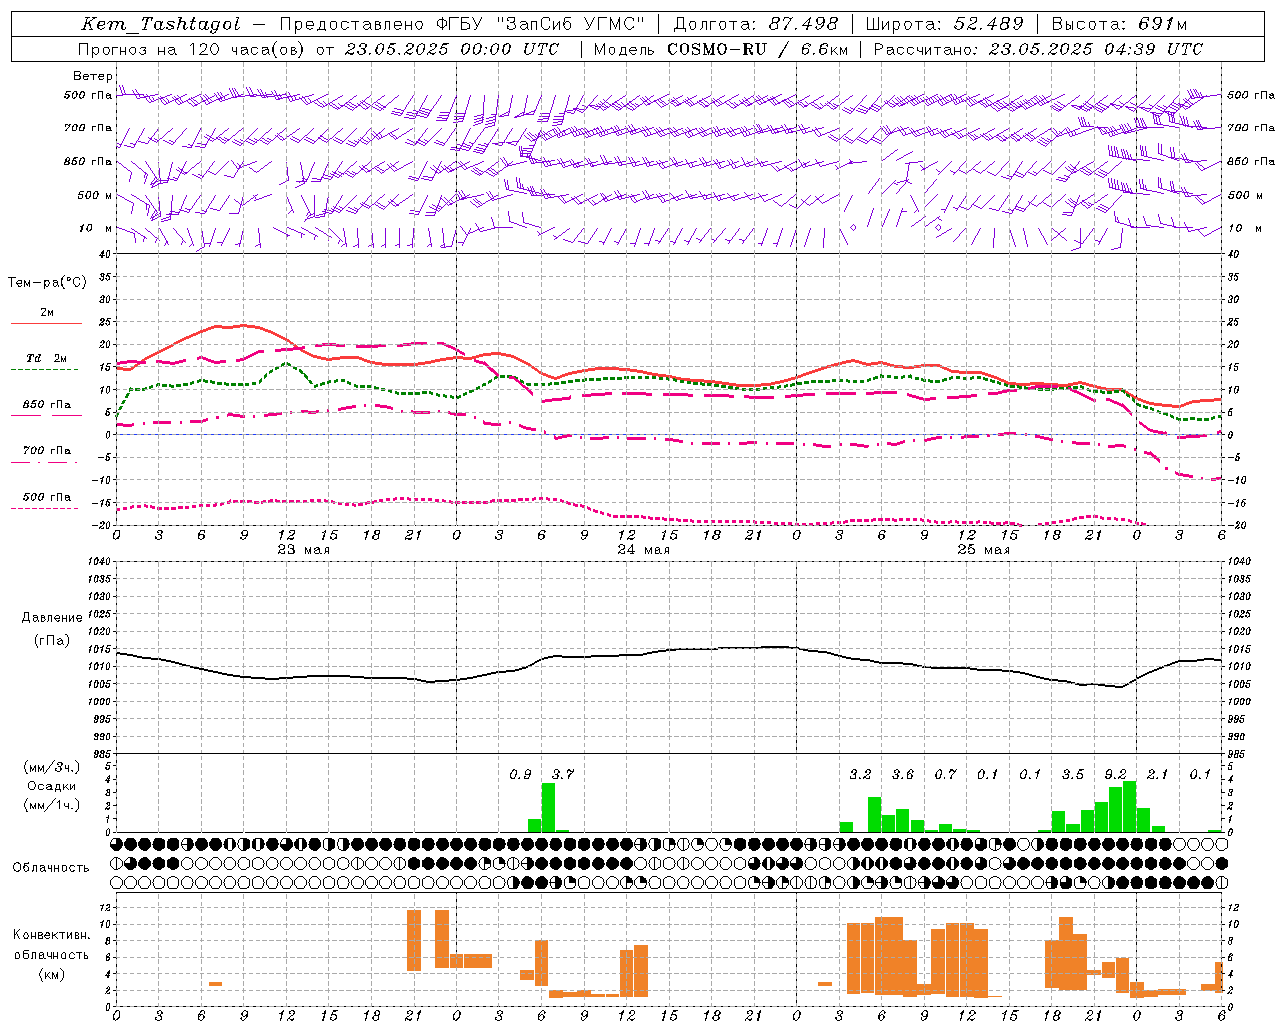The width and height of the screenshot is (1280, 1024).
Task: Select the (гПа) pressure unit label
Action: 50,641
